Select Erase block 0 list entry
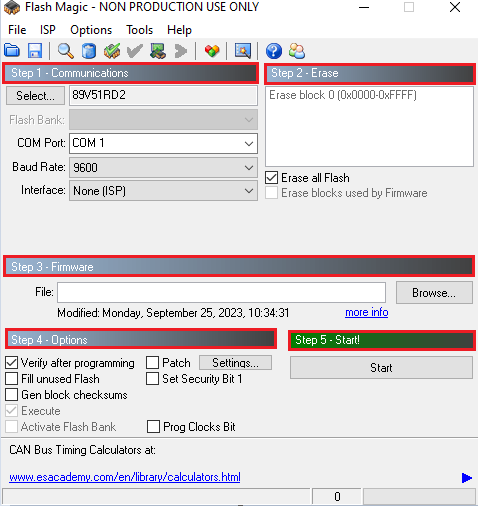Viewport: 478px width, 506px height. tap(343, 95)
